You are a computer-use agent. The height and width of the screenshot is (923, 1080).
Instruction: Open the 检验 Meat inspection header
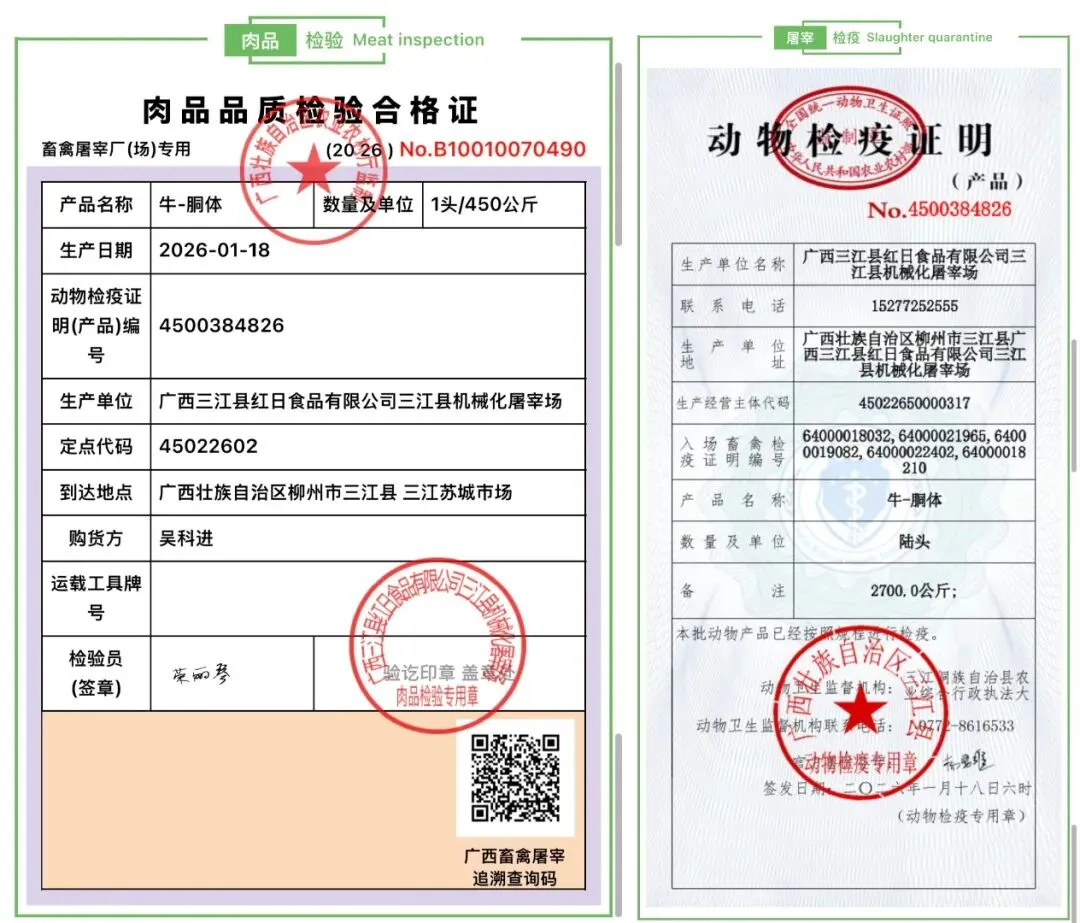395,40
